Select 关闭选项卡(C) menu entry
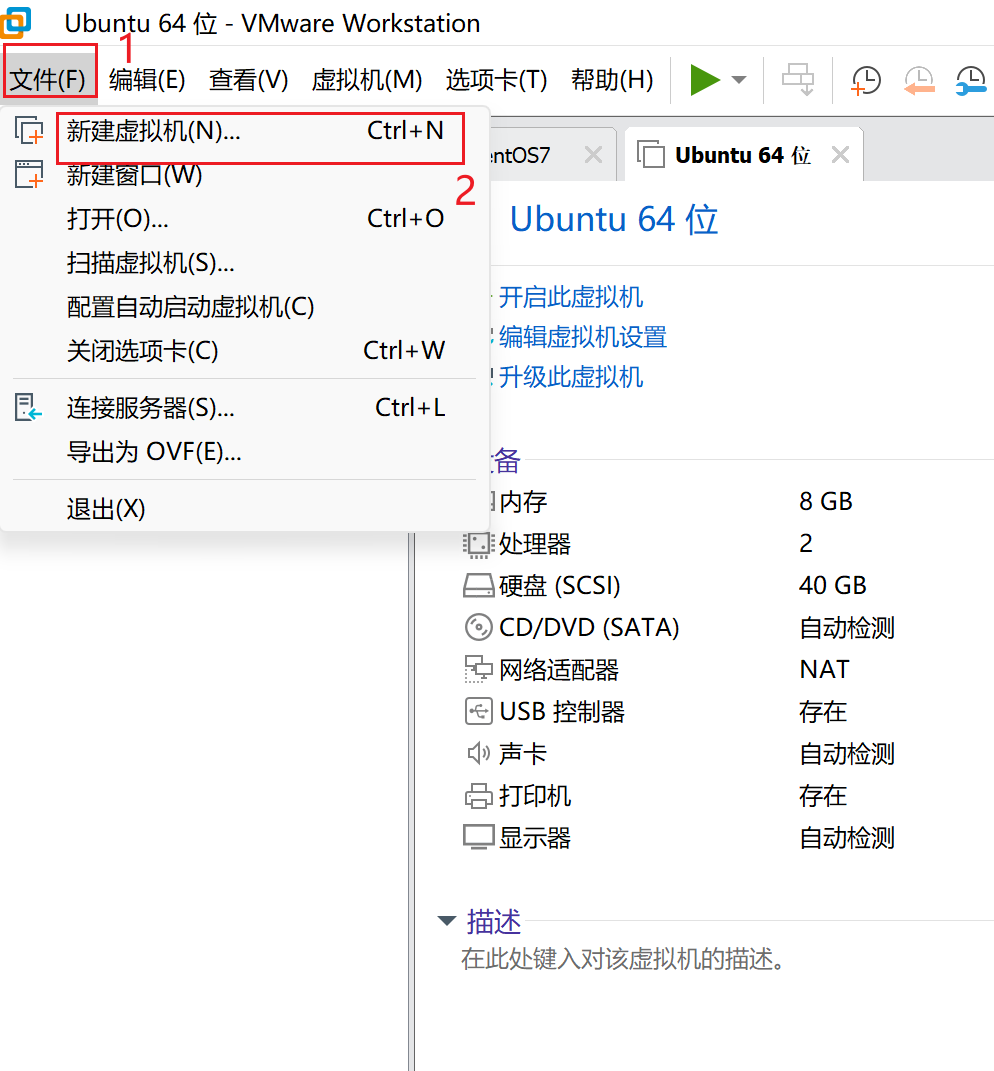This screenshot has width=994, height=1071. click(x=245, y=351)
